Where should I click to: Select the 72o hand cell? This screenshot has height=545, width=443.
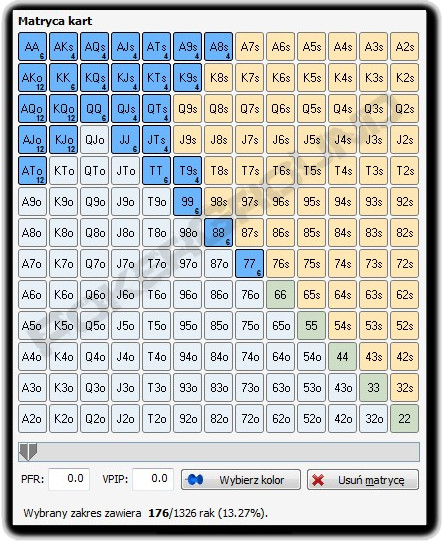click(249, 419)
